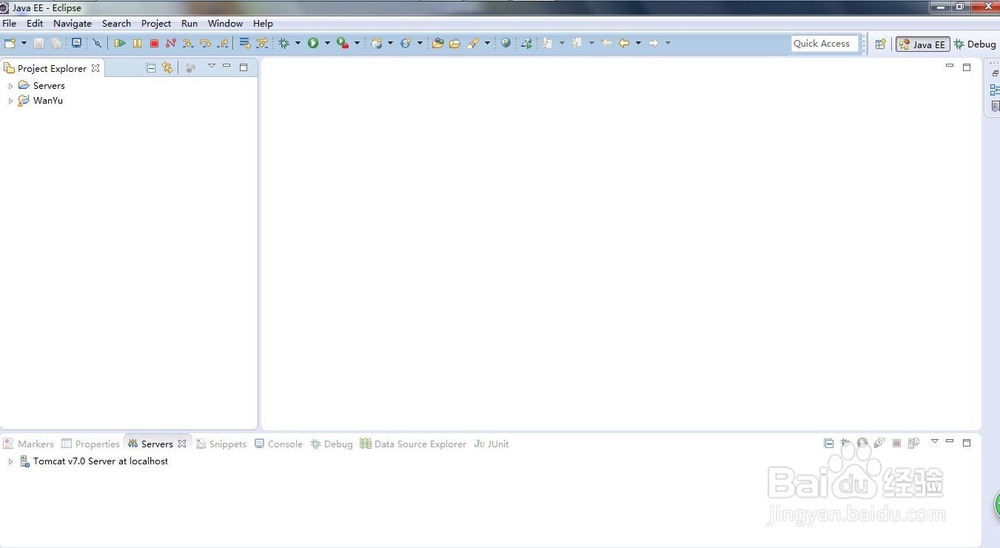The width and height of the screenshot is (1000, 548).
Task: Open the New Server dropdown arrow
Action: [x=390, y=43]
